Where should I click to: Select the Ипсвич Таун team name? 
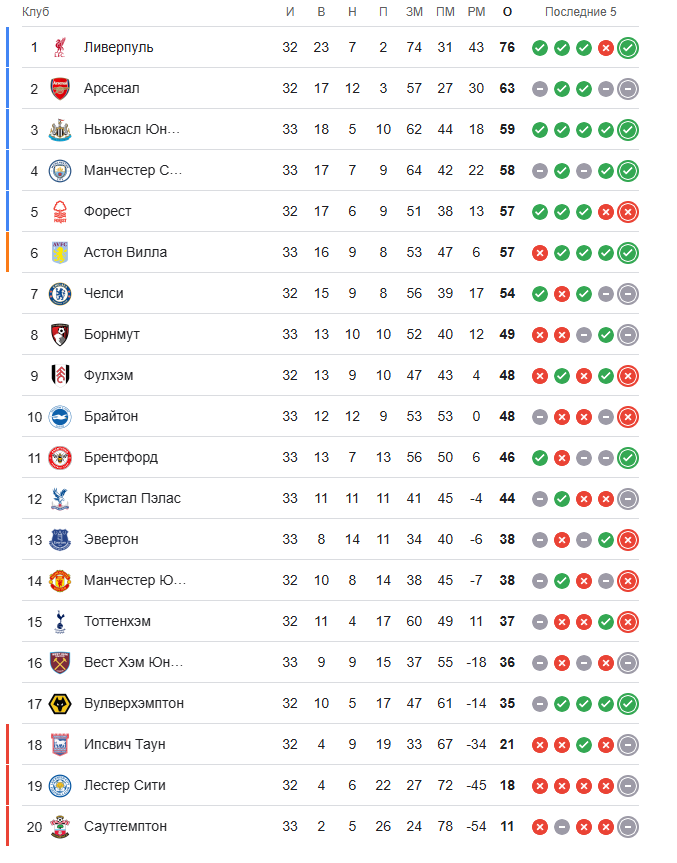coord(124,745)
